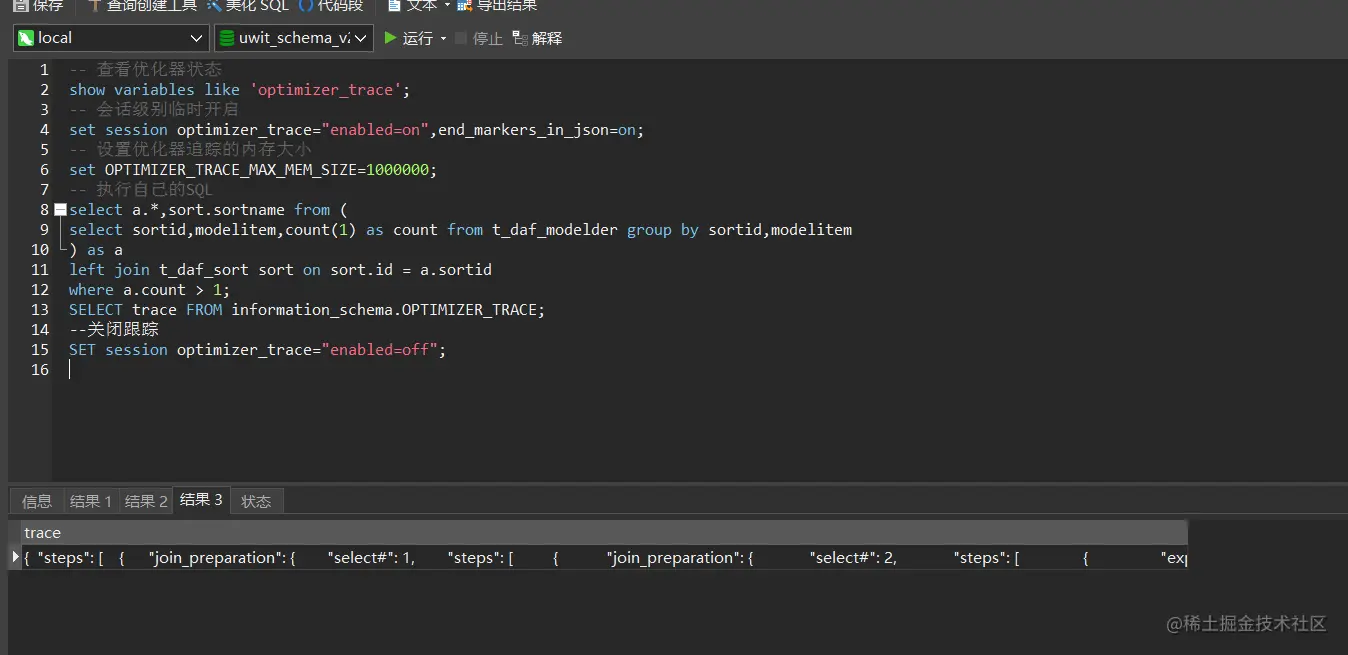The width and height of the screenshot is (1348, 655).
Task: Open the local connection dropdown
Action: [x=111, y=38]
